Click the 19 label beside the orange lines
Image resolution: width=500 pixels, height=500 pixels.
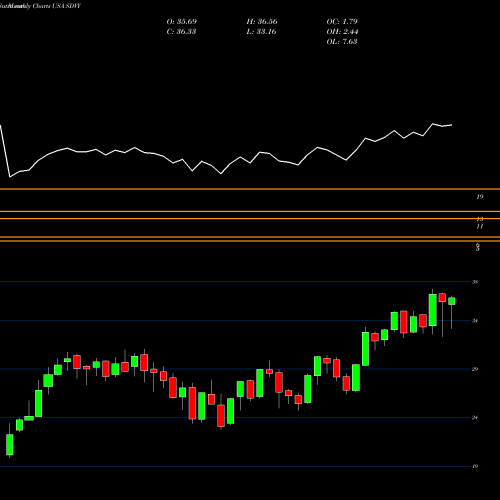point(480,197)
